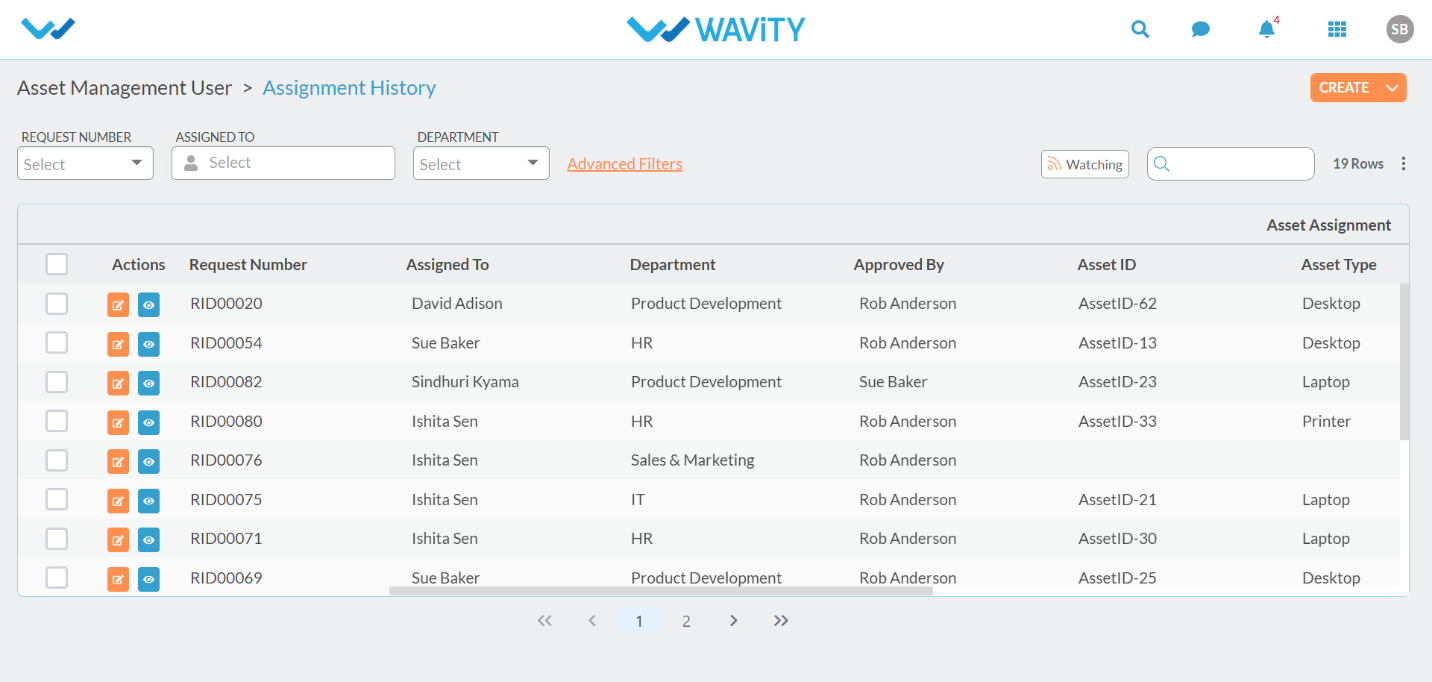Click the AssetID-62 cell
This screenshot has height=682, width=1432.
click(x=1117, y=304)
